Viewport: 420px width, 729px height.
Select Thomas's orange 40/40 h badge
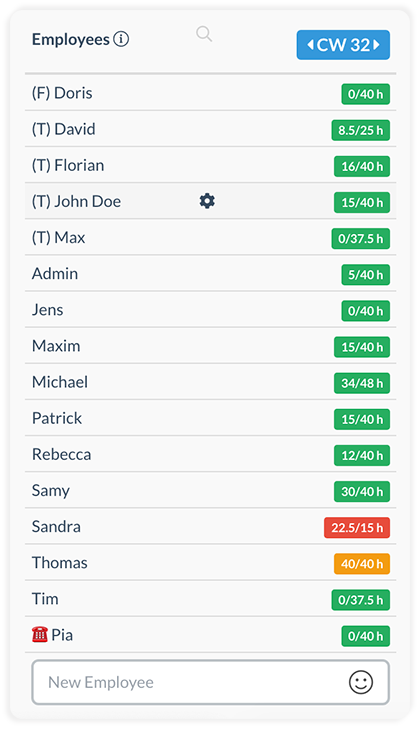point(362,564)
